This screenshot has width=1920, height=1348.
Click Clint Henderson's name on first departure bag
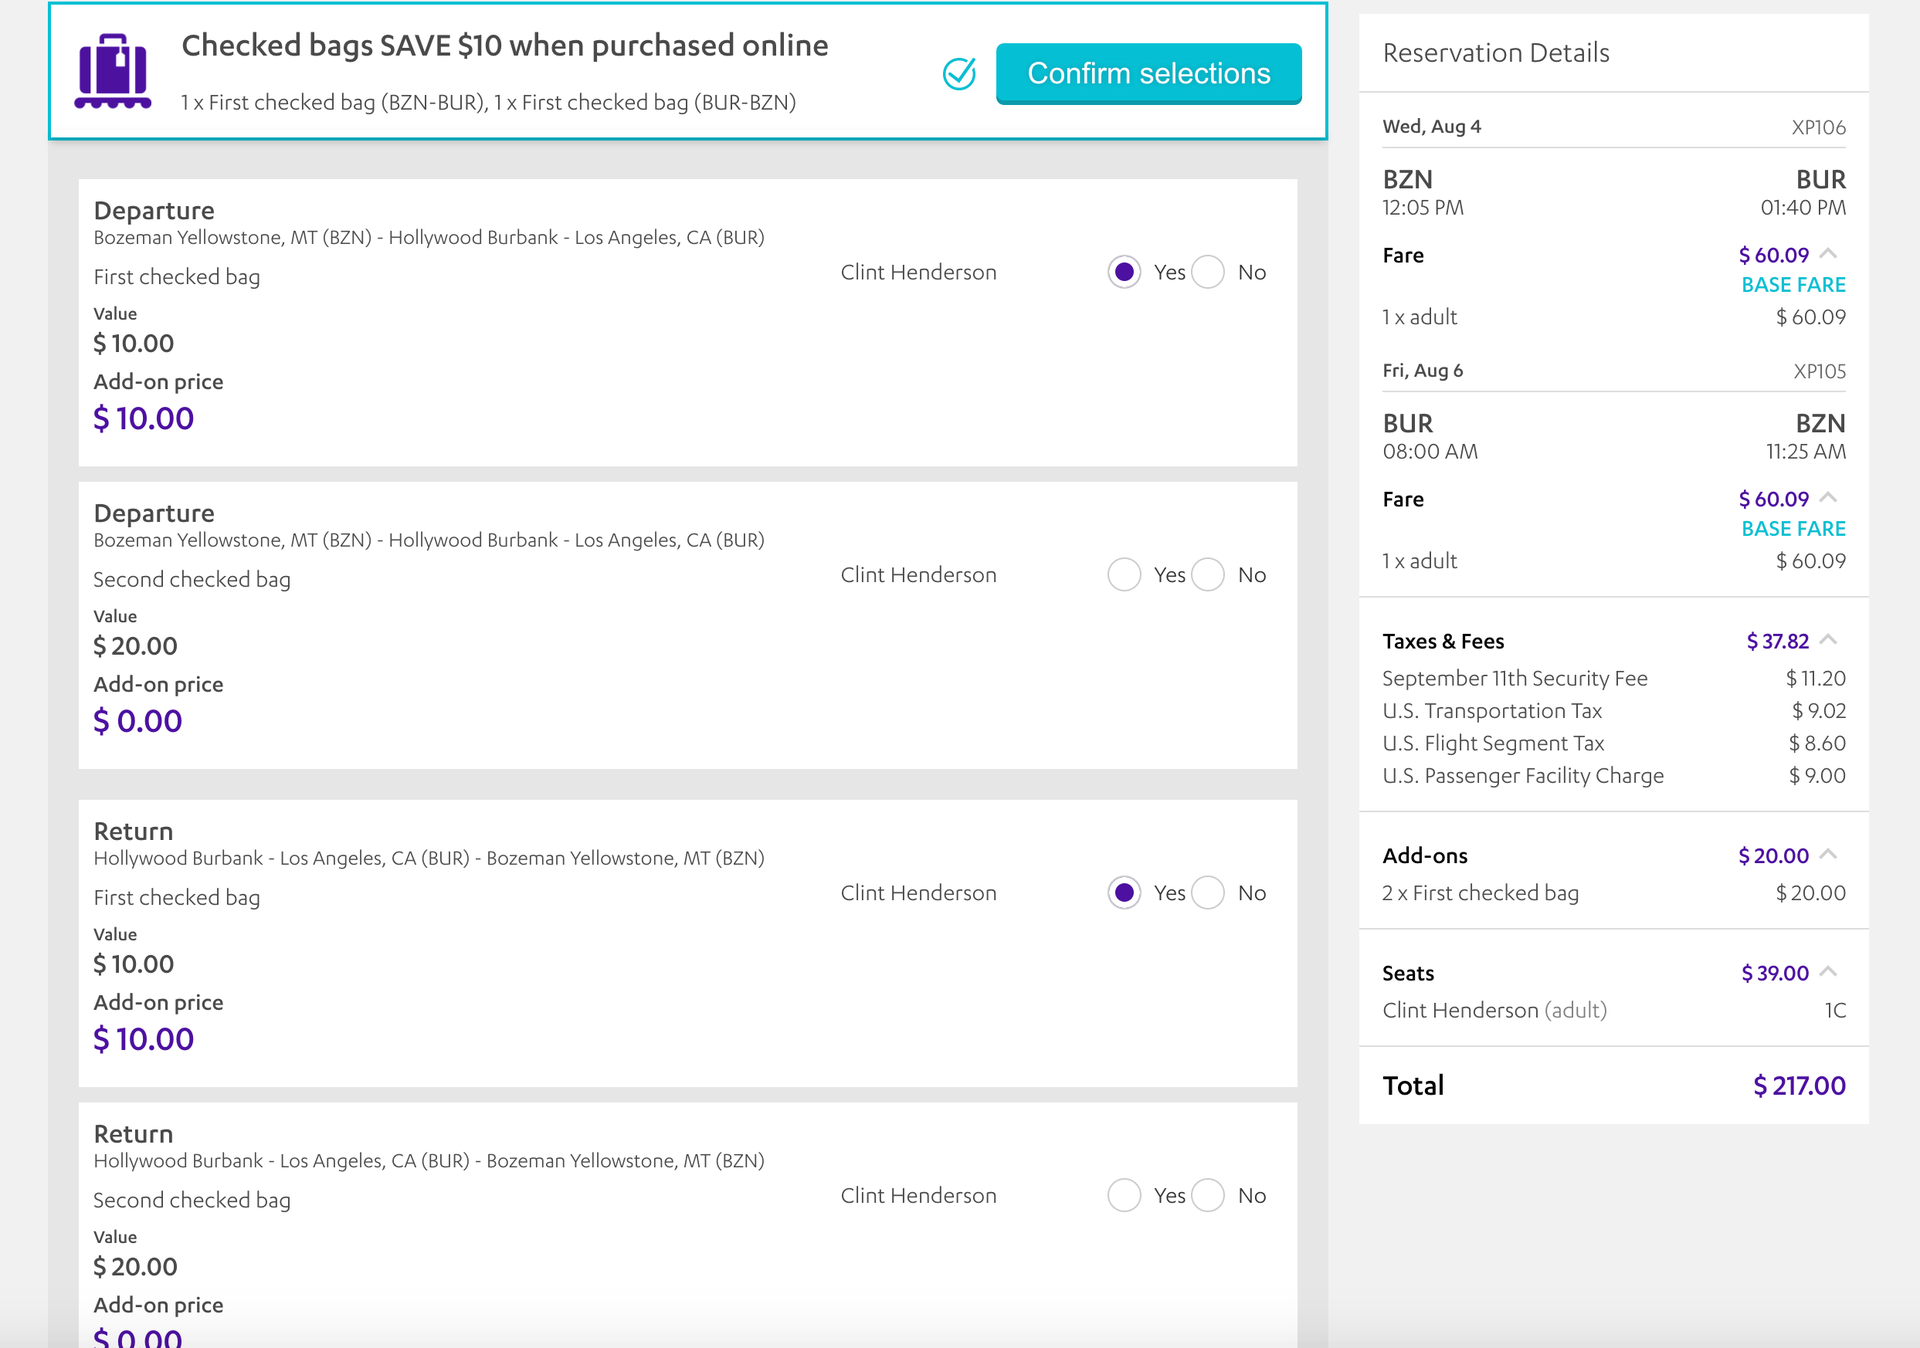pos(917,272)
